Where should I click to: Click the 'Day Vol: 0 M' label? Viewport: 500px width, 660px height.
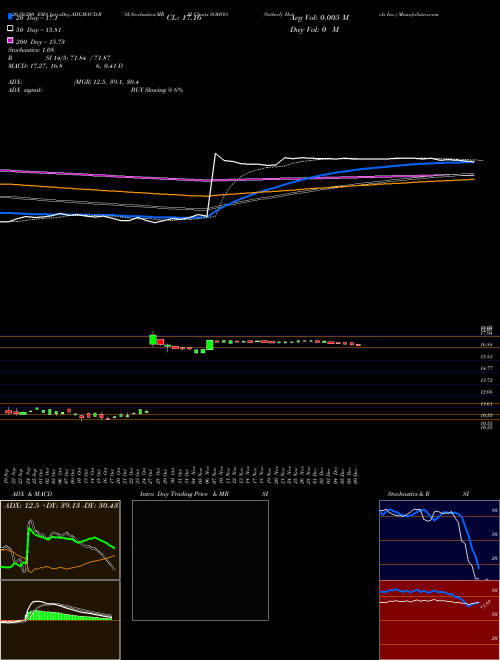pos(314,30)
